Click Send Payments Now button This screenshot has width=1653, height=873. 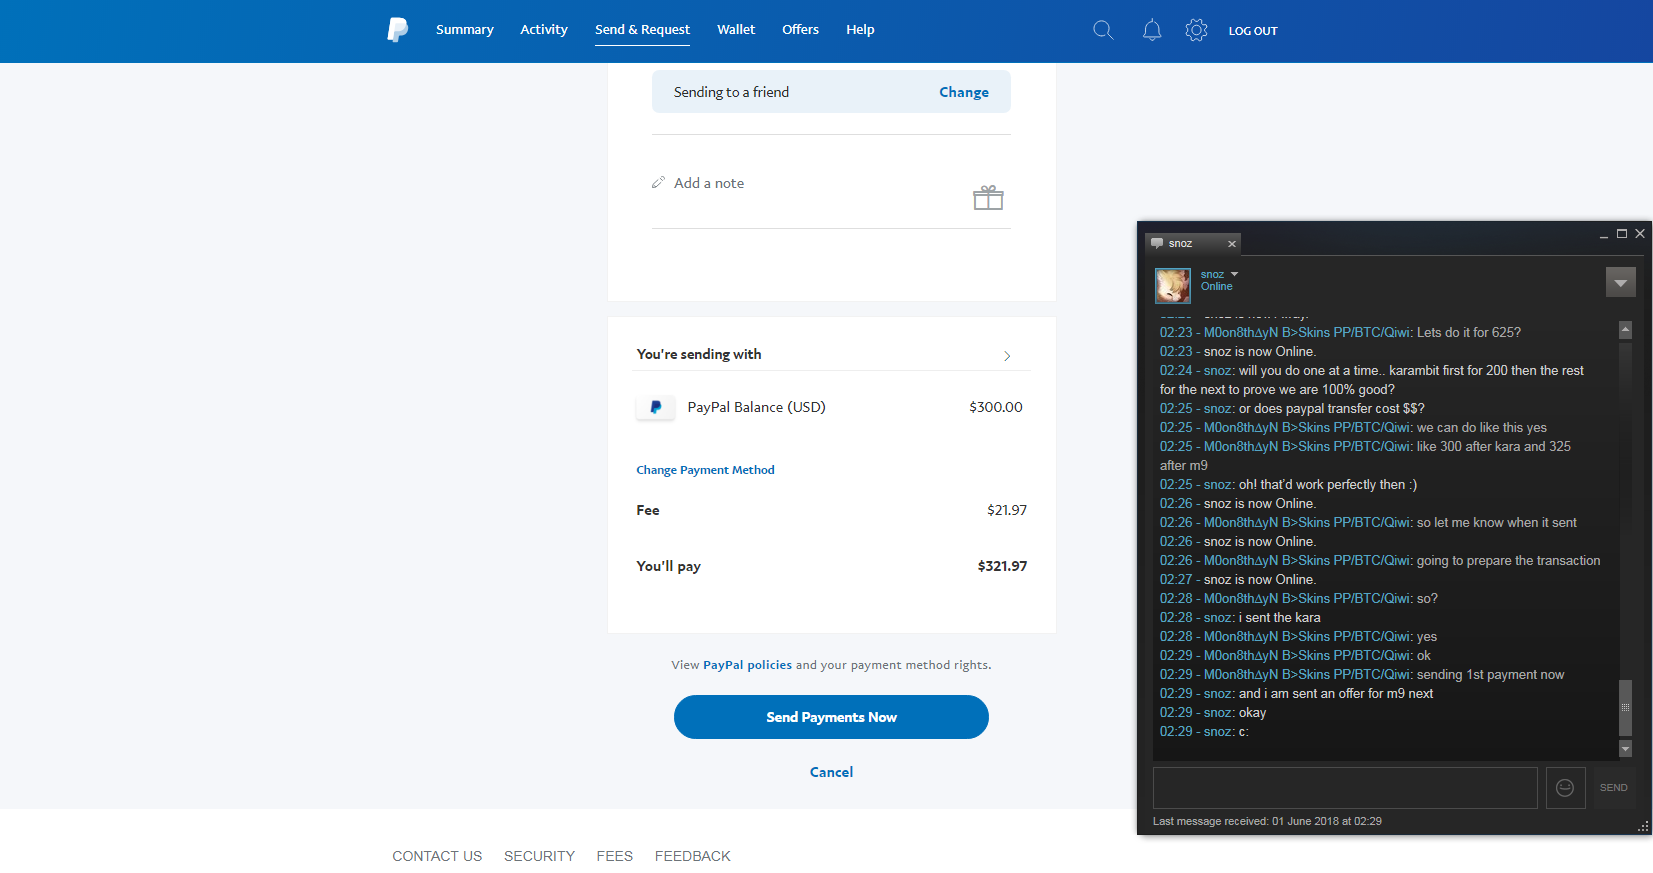point(831,717)
